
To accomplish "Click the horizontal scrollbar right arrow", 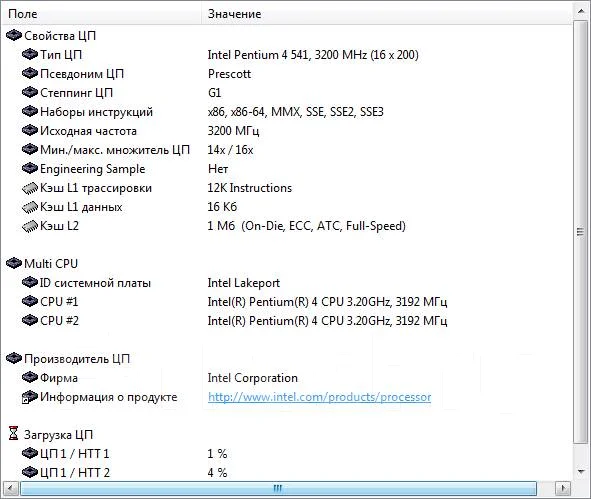I will 563,489.
